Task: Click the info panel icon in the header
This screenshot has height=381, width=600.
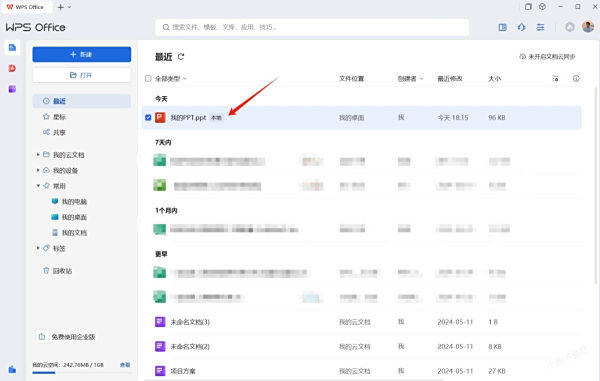Action: (576, 78)
